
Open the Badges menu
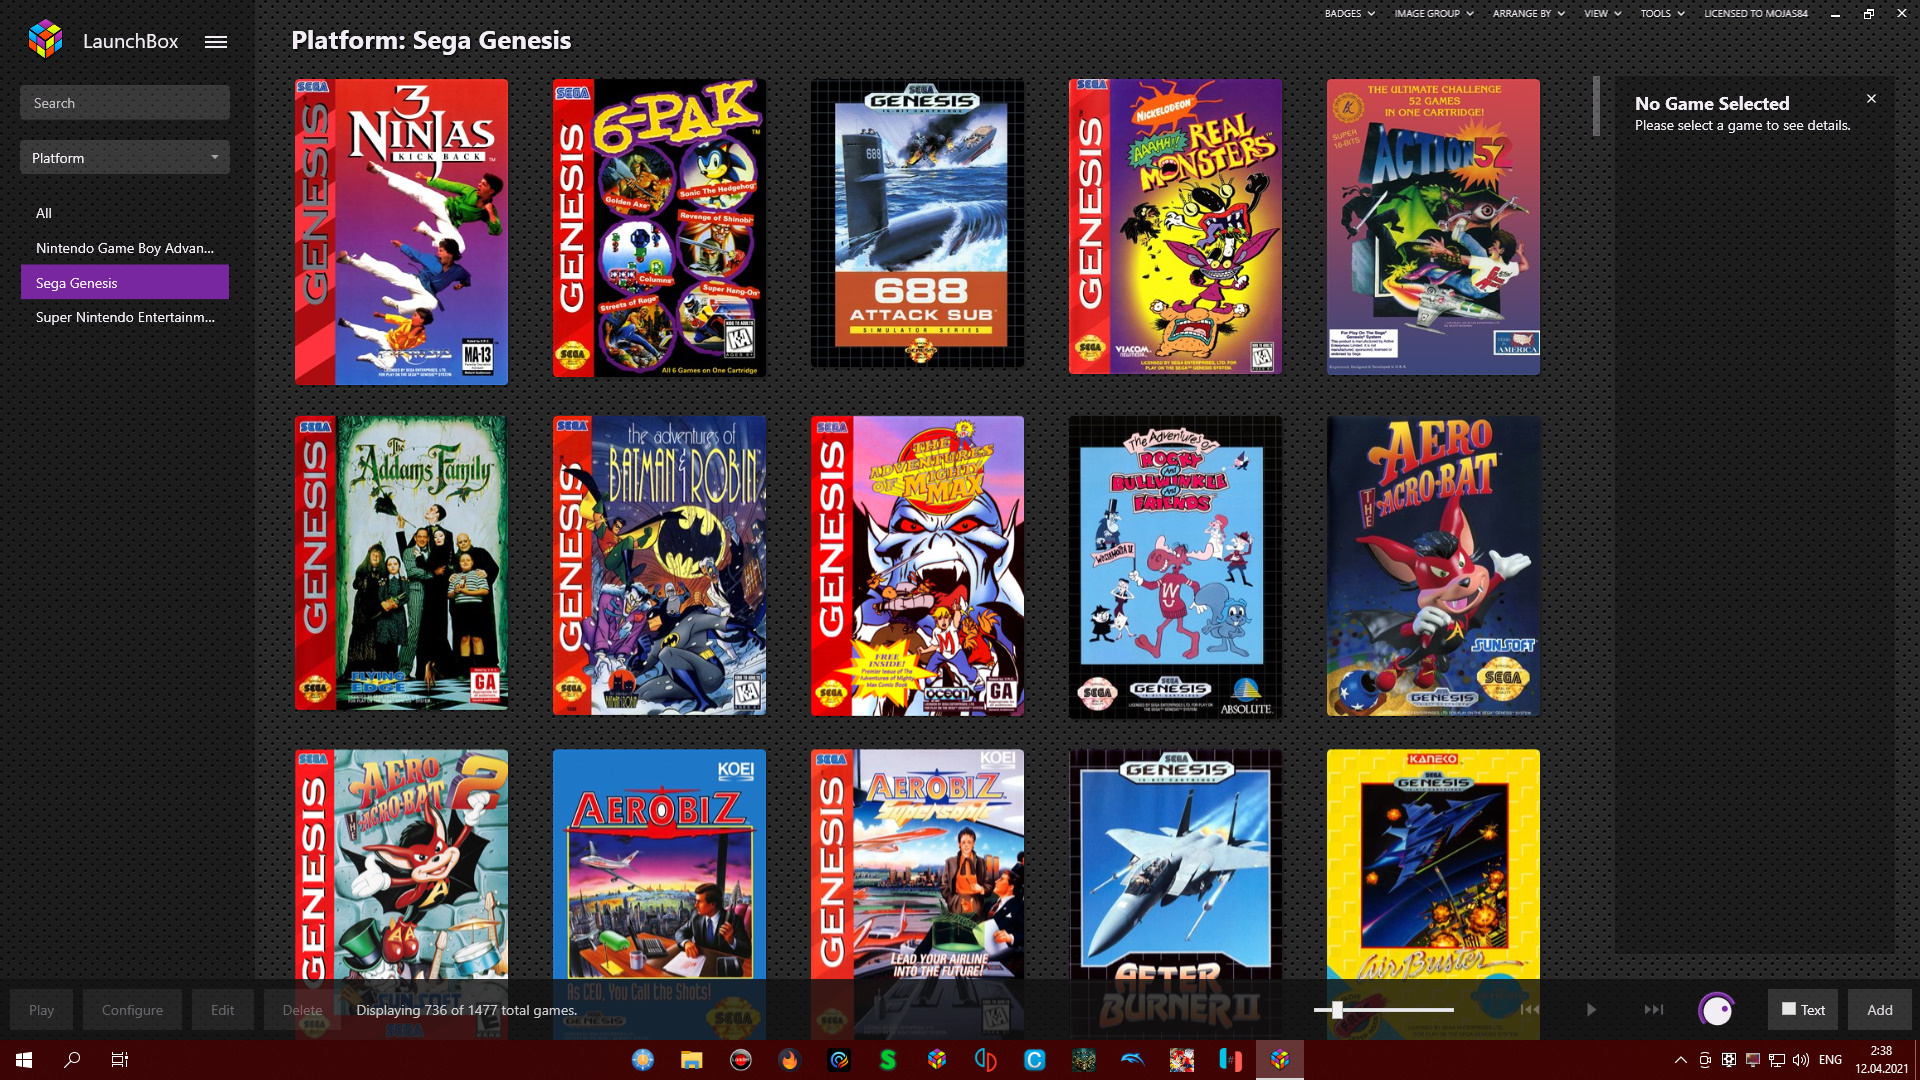coord(1349,13)
